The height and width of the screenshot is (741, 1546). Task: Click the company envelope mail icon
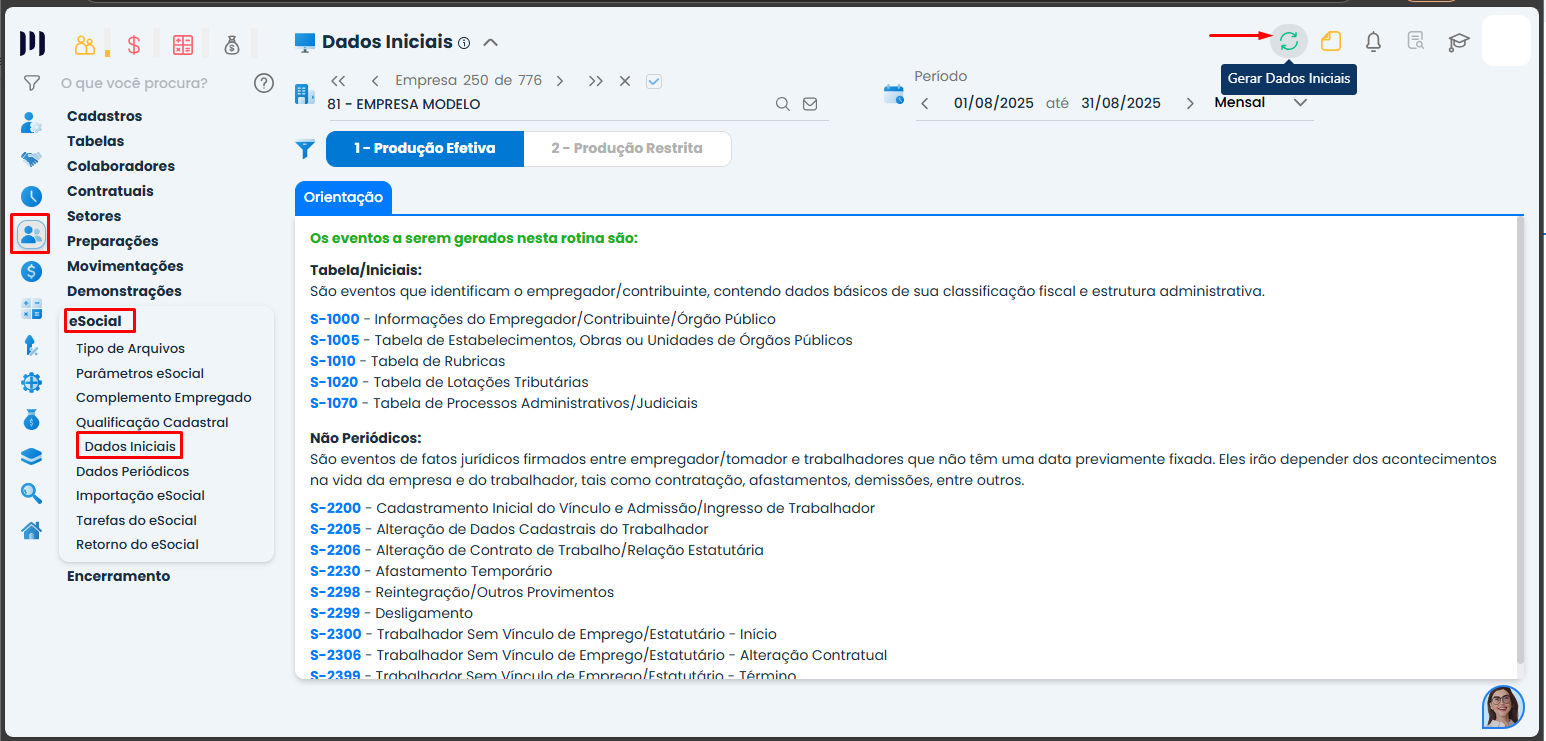click(x=810, y=104)
